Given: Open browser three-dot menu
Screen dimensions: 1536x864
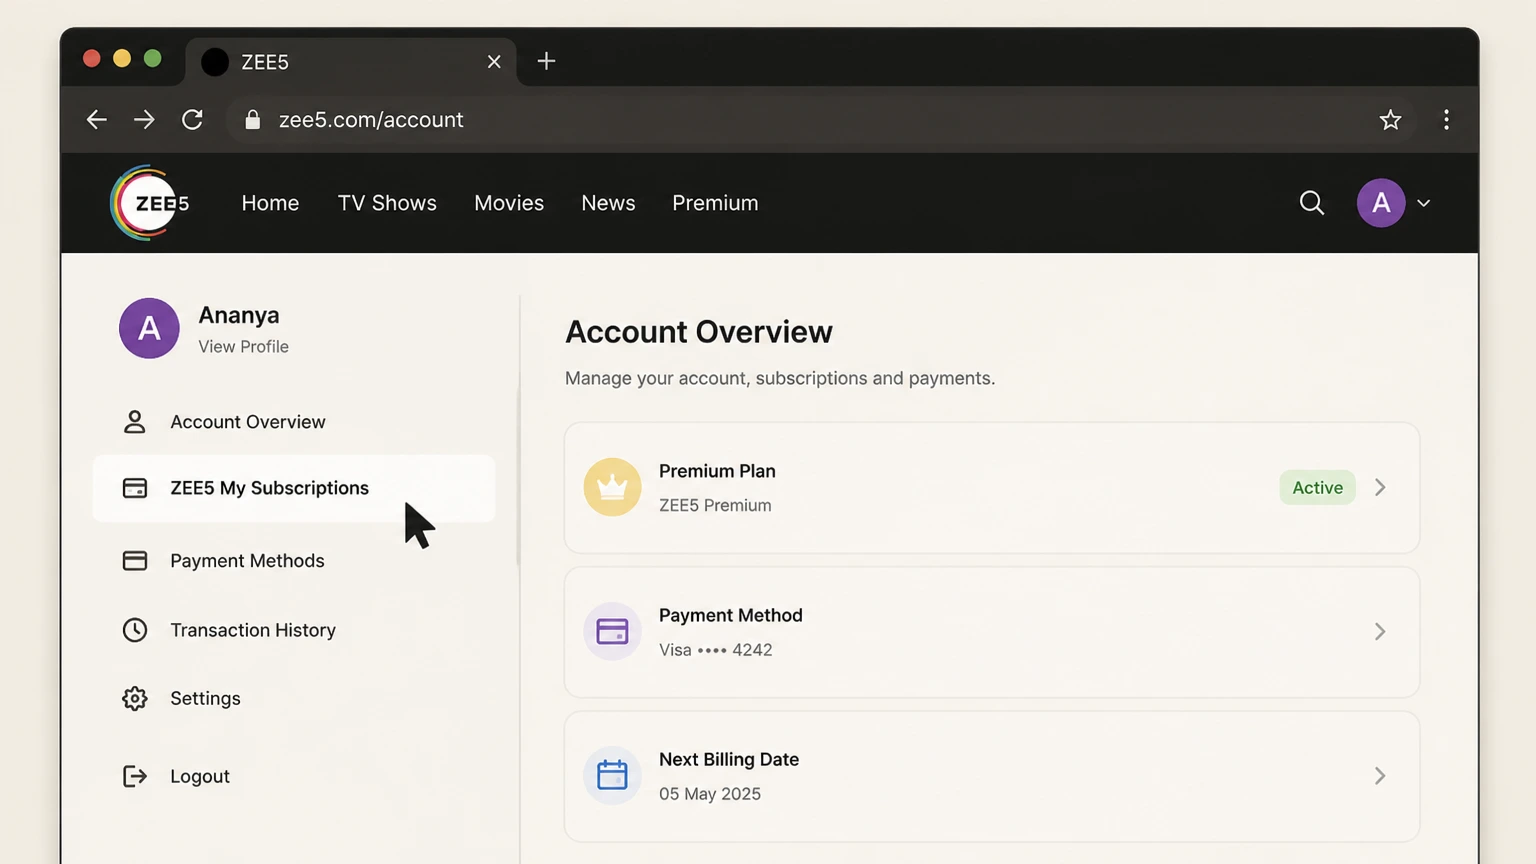Looking at the screenshot, I should click(x=1446, y=120).
